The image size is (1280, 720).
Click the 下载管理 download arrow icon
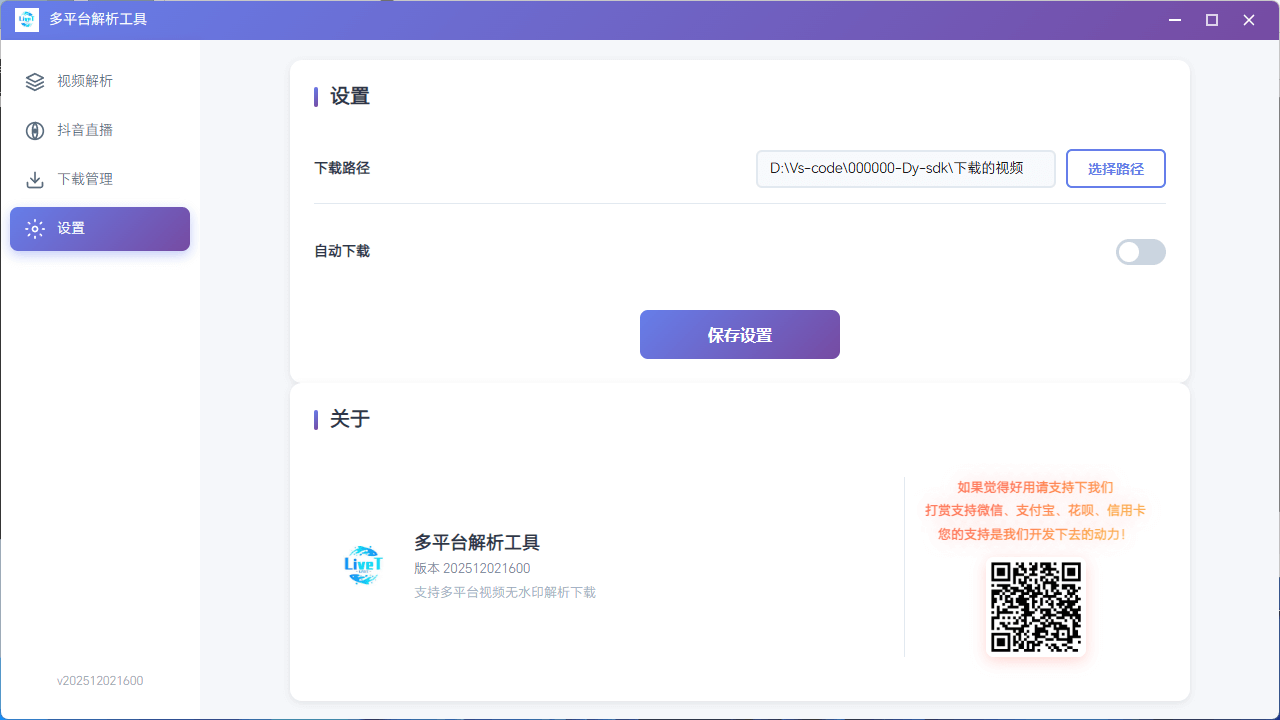(35, 179)
